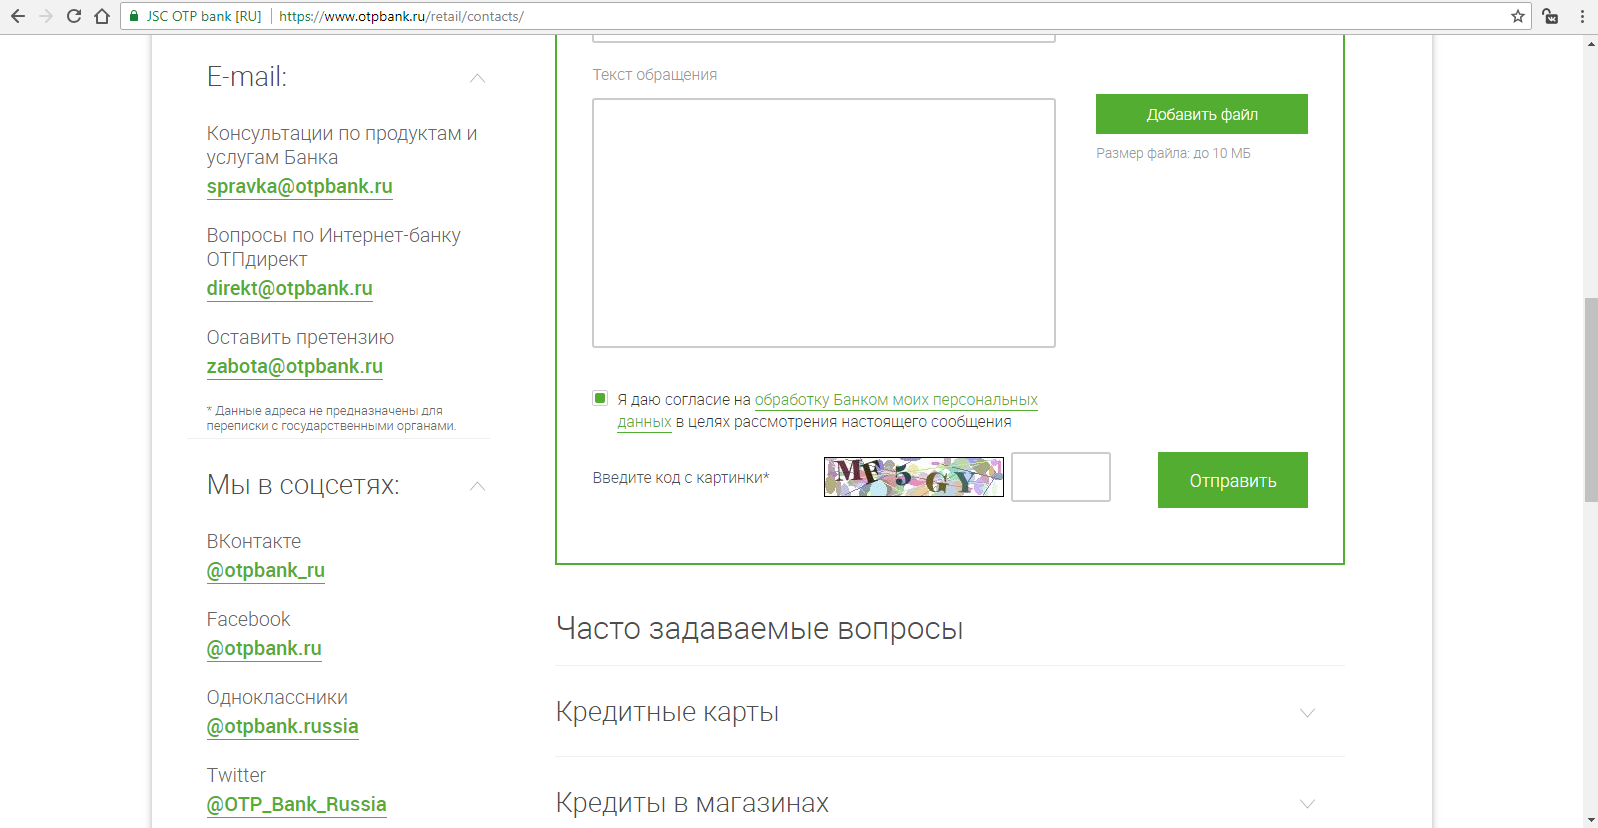Click the browser extension icon
The image size is (1598, 828).
click(1550, 16)
